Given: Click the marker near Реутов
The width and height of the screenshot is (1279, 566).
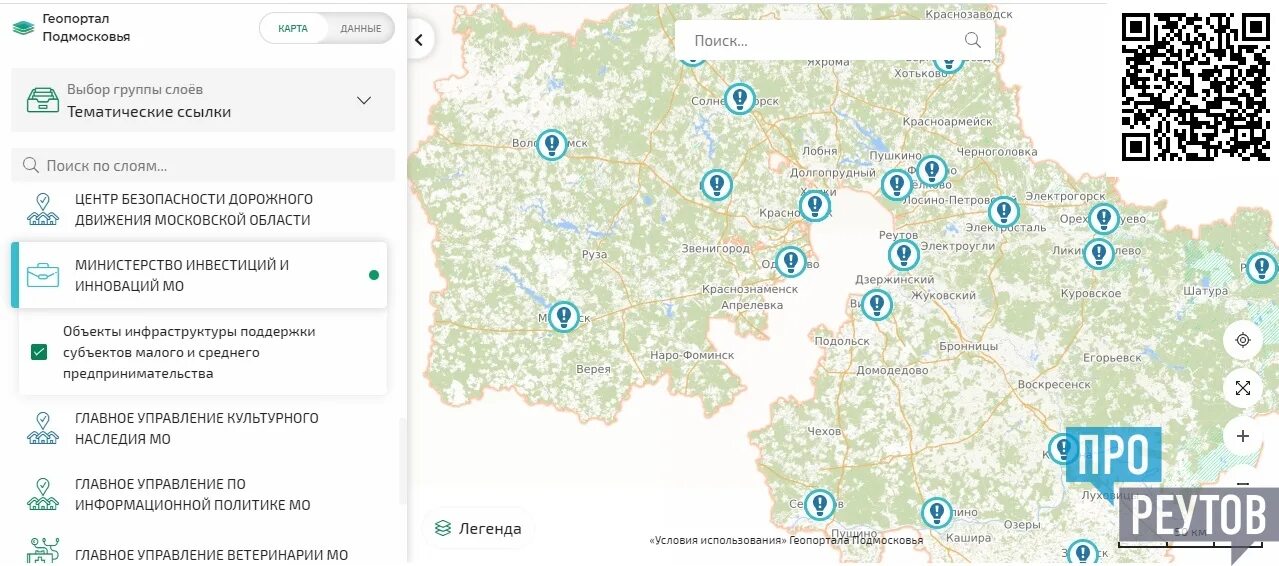Looking at the screenshot, I should point(904,255).
